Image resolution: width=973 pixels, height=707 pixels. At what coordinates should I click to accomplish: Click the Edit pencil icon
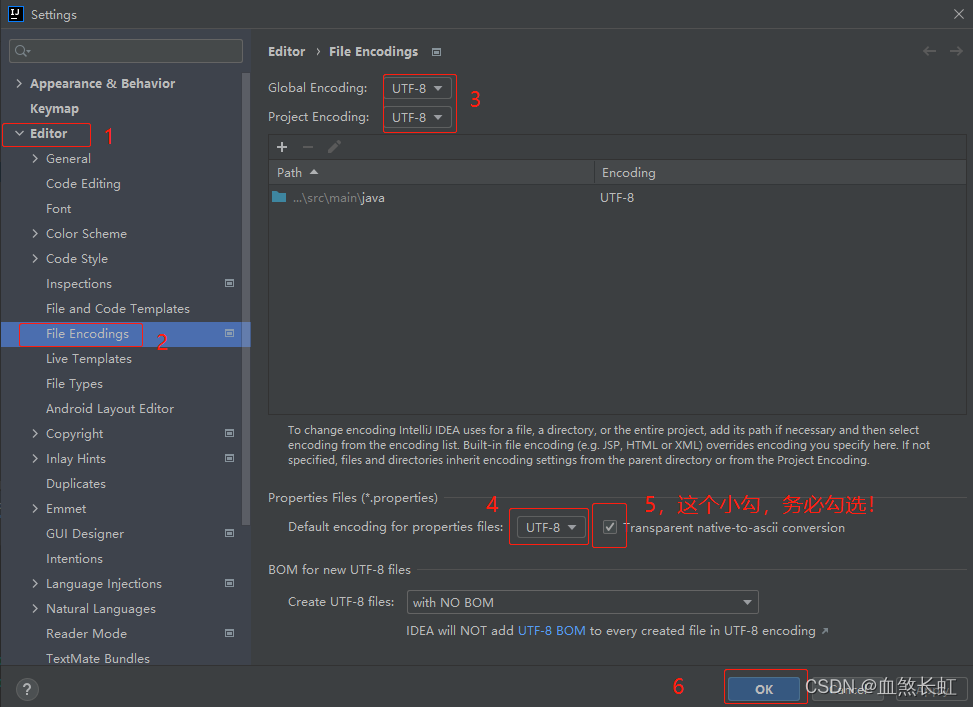click(334, 147)
